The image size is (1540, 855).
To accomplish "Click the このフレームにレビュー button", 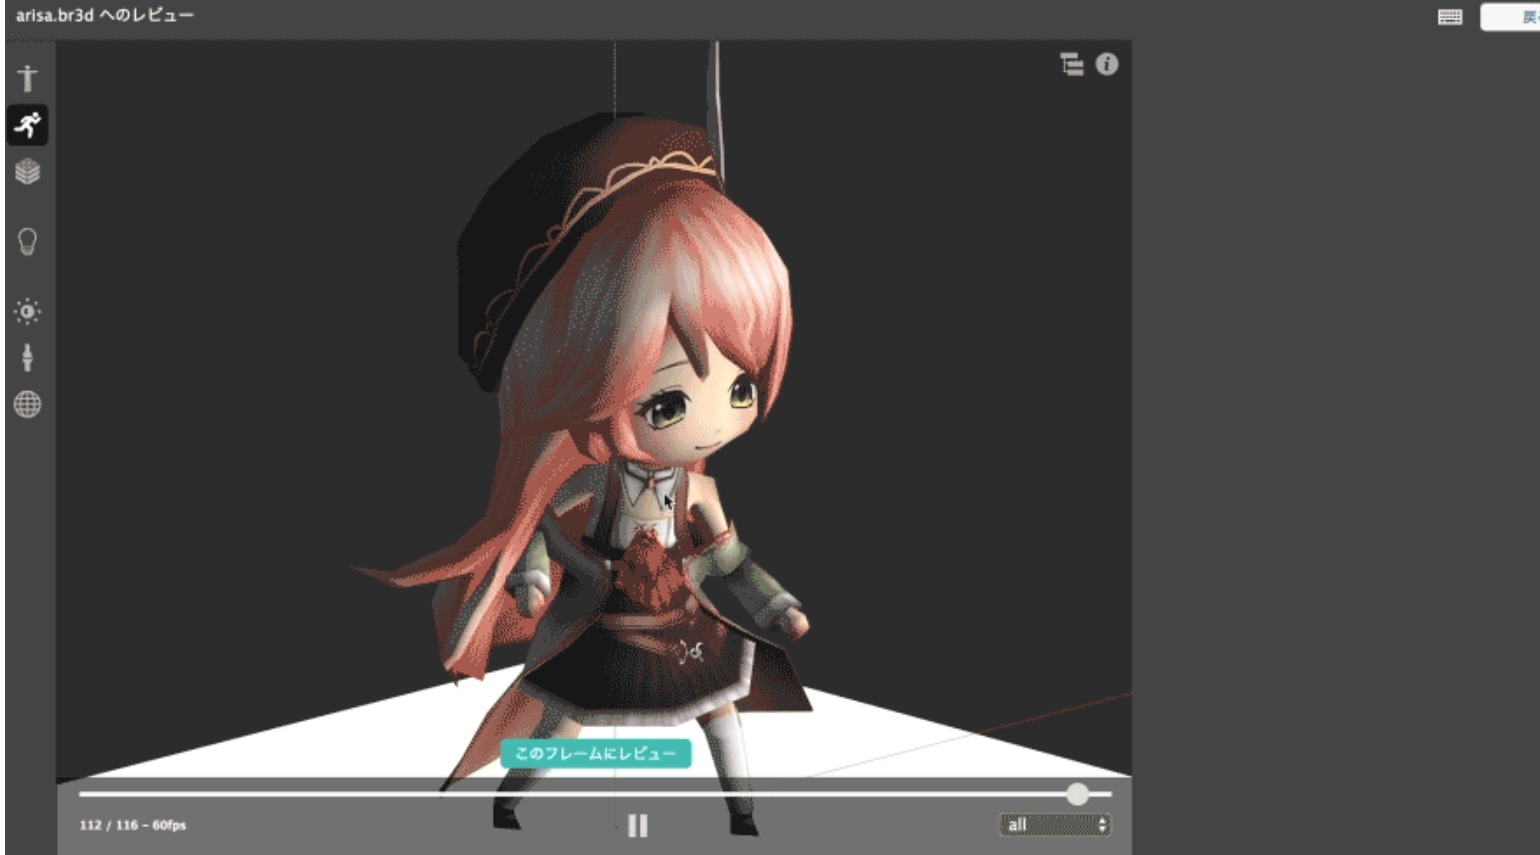I will pyautogui.click(x=595, y=753).
